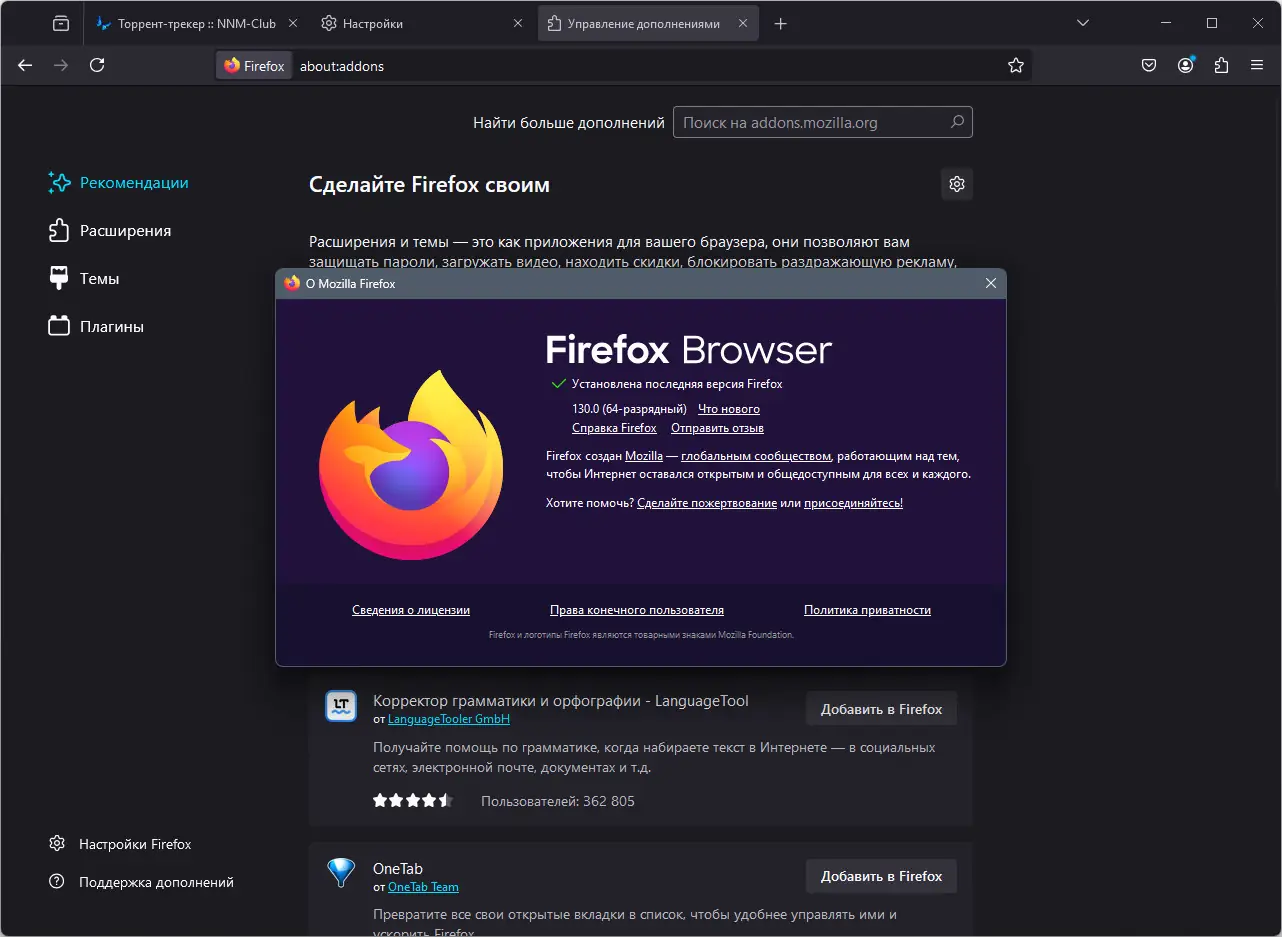Image resolution: width=1282 pixels, height=937 pixels.
Task: Maximize the Firefox window
Action: (1211, 23)
